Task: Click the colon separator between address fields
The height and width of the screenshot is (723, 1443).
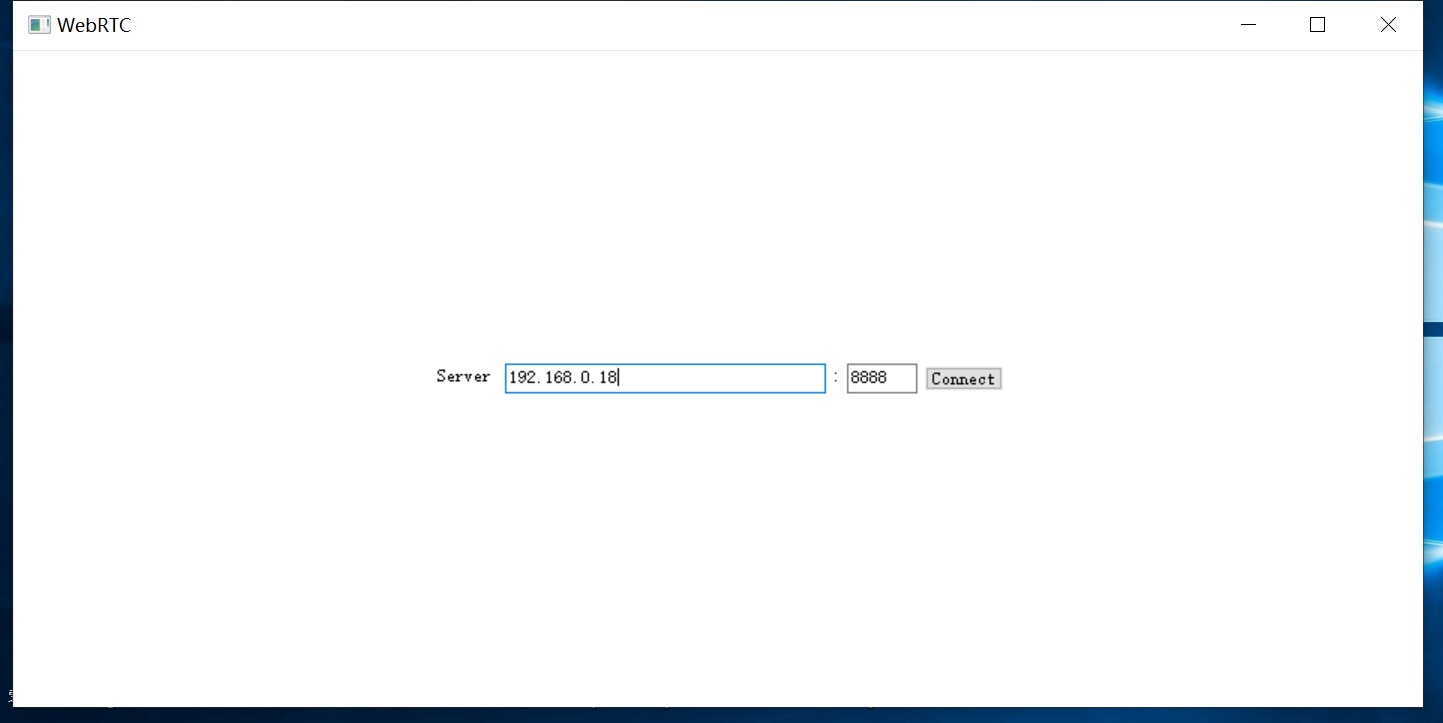Action: point(835,378)
